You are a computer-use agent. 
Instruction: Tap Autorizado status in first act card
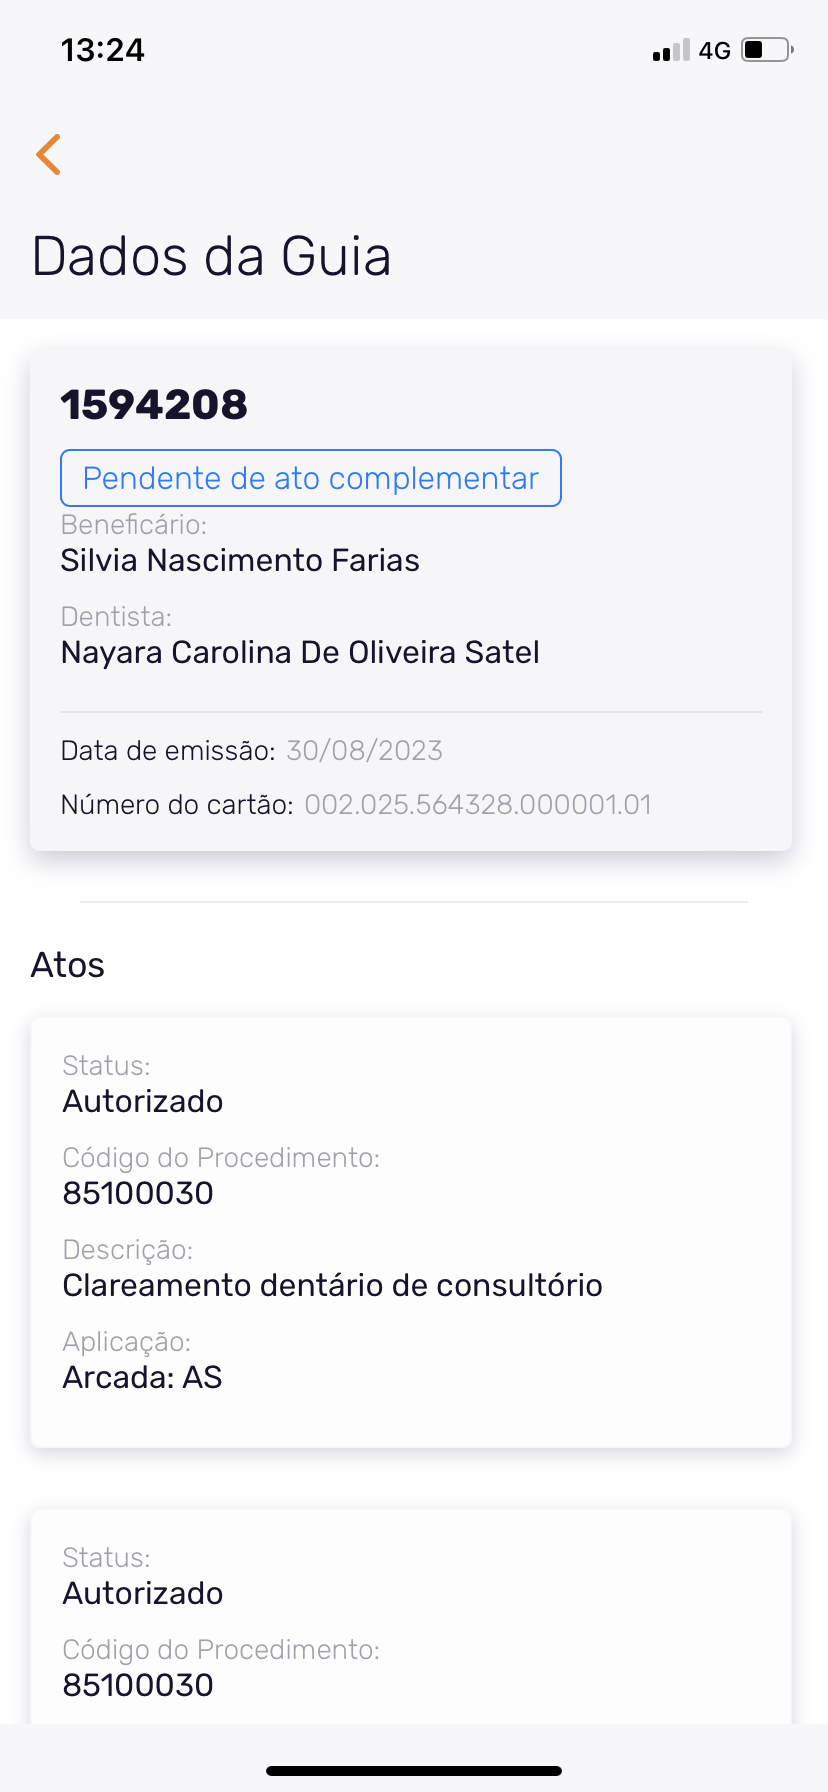(x=143, y=1101)
